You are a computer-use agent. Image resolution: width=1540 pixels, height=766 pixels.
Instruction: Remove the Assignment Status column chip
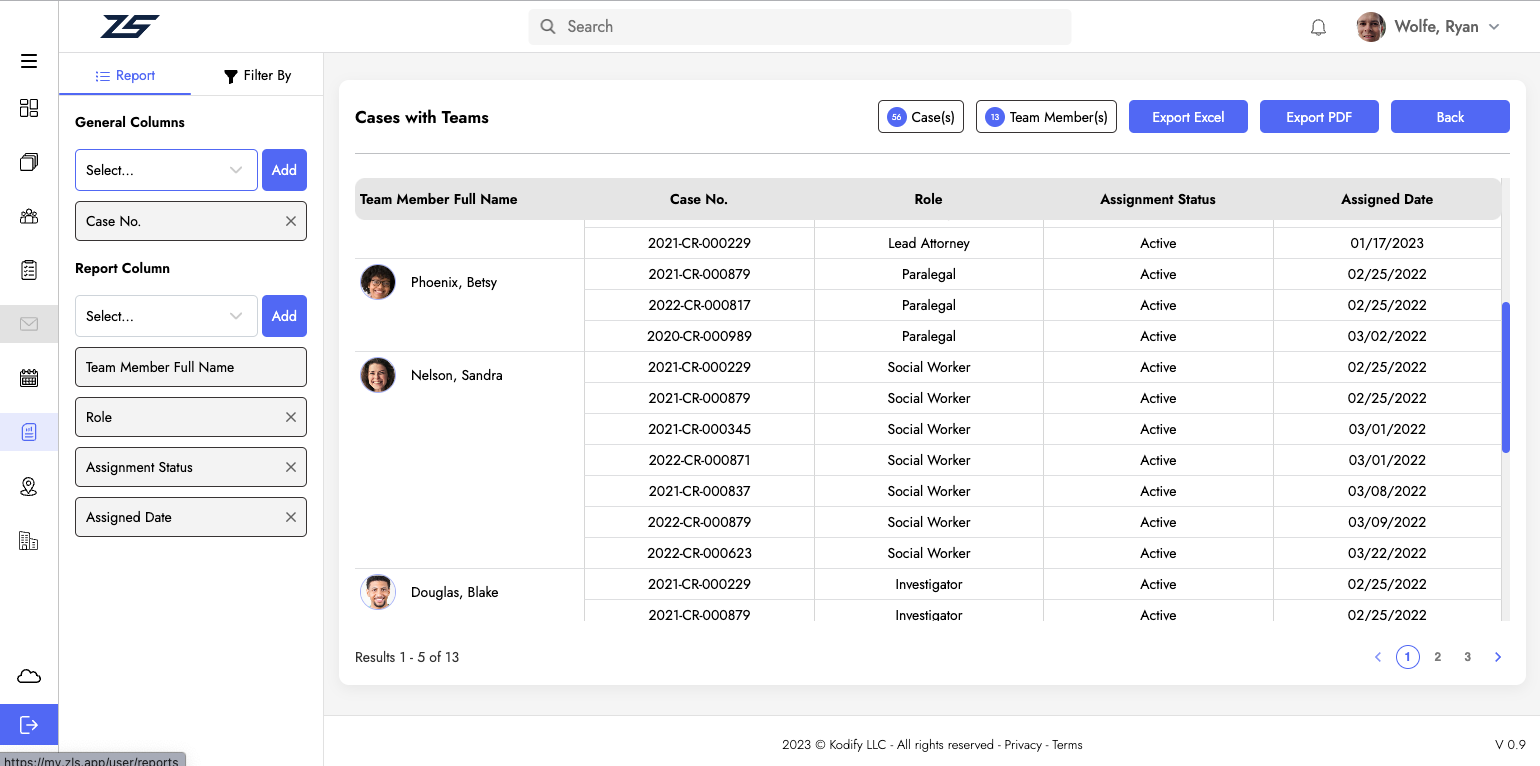coord(291,467)
